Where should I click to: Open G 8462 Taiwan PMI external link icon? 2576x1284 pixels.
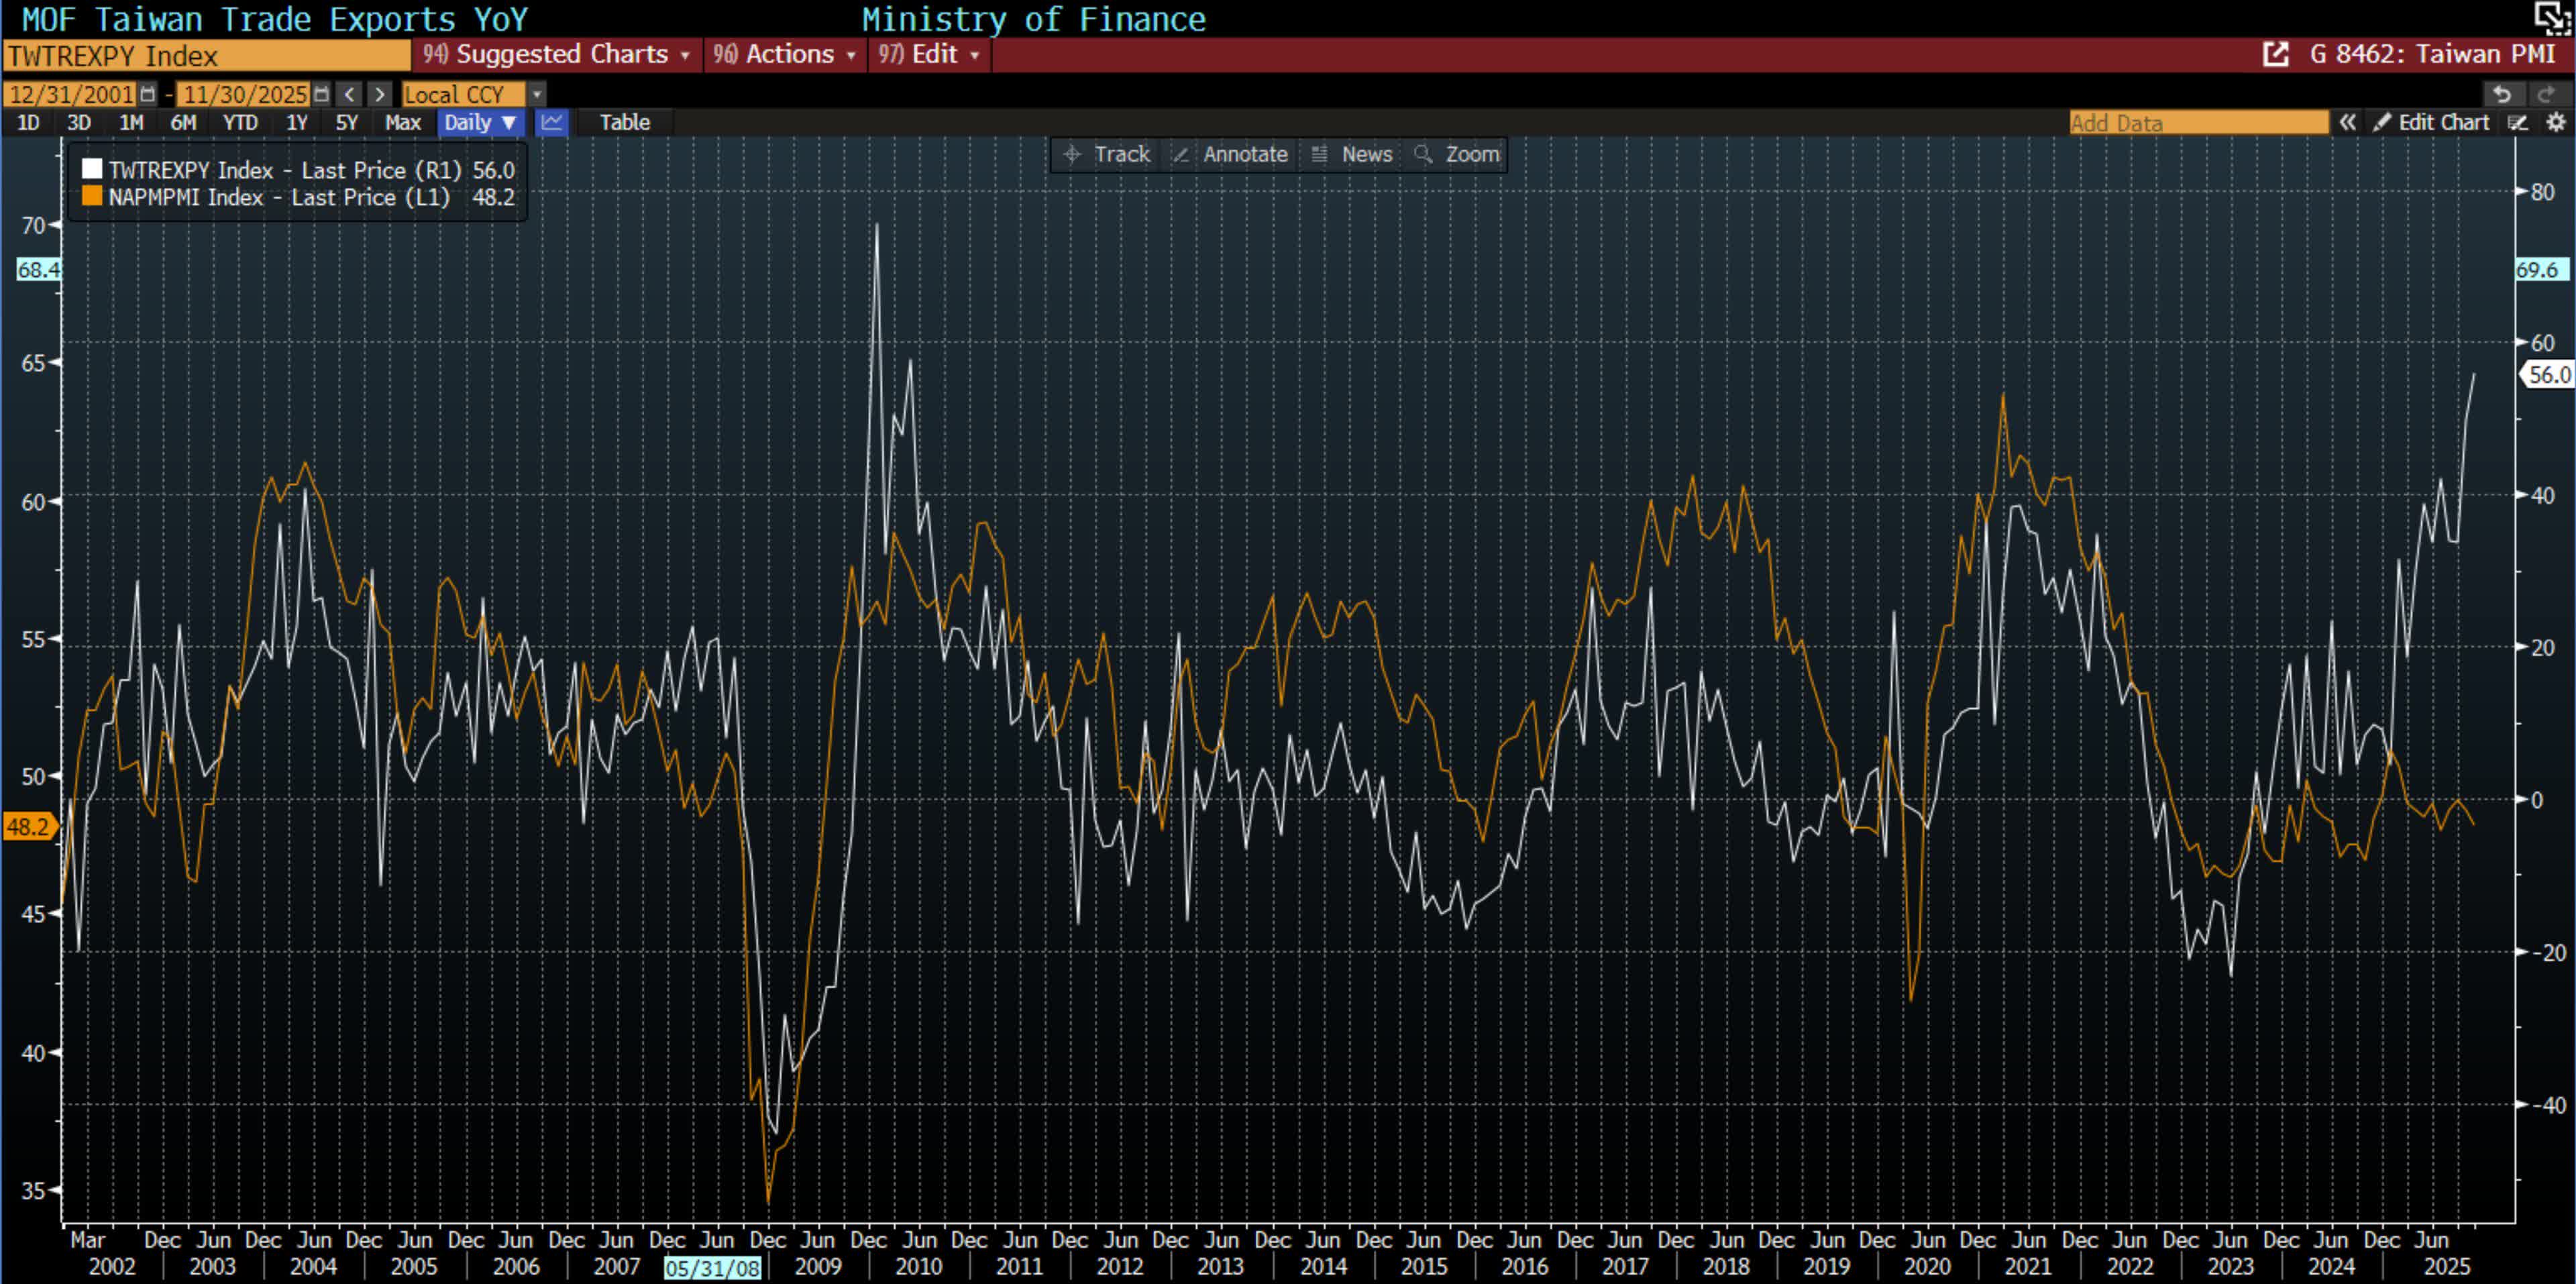[2275, 54]
